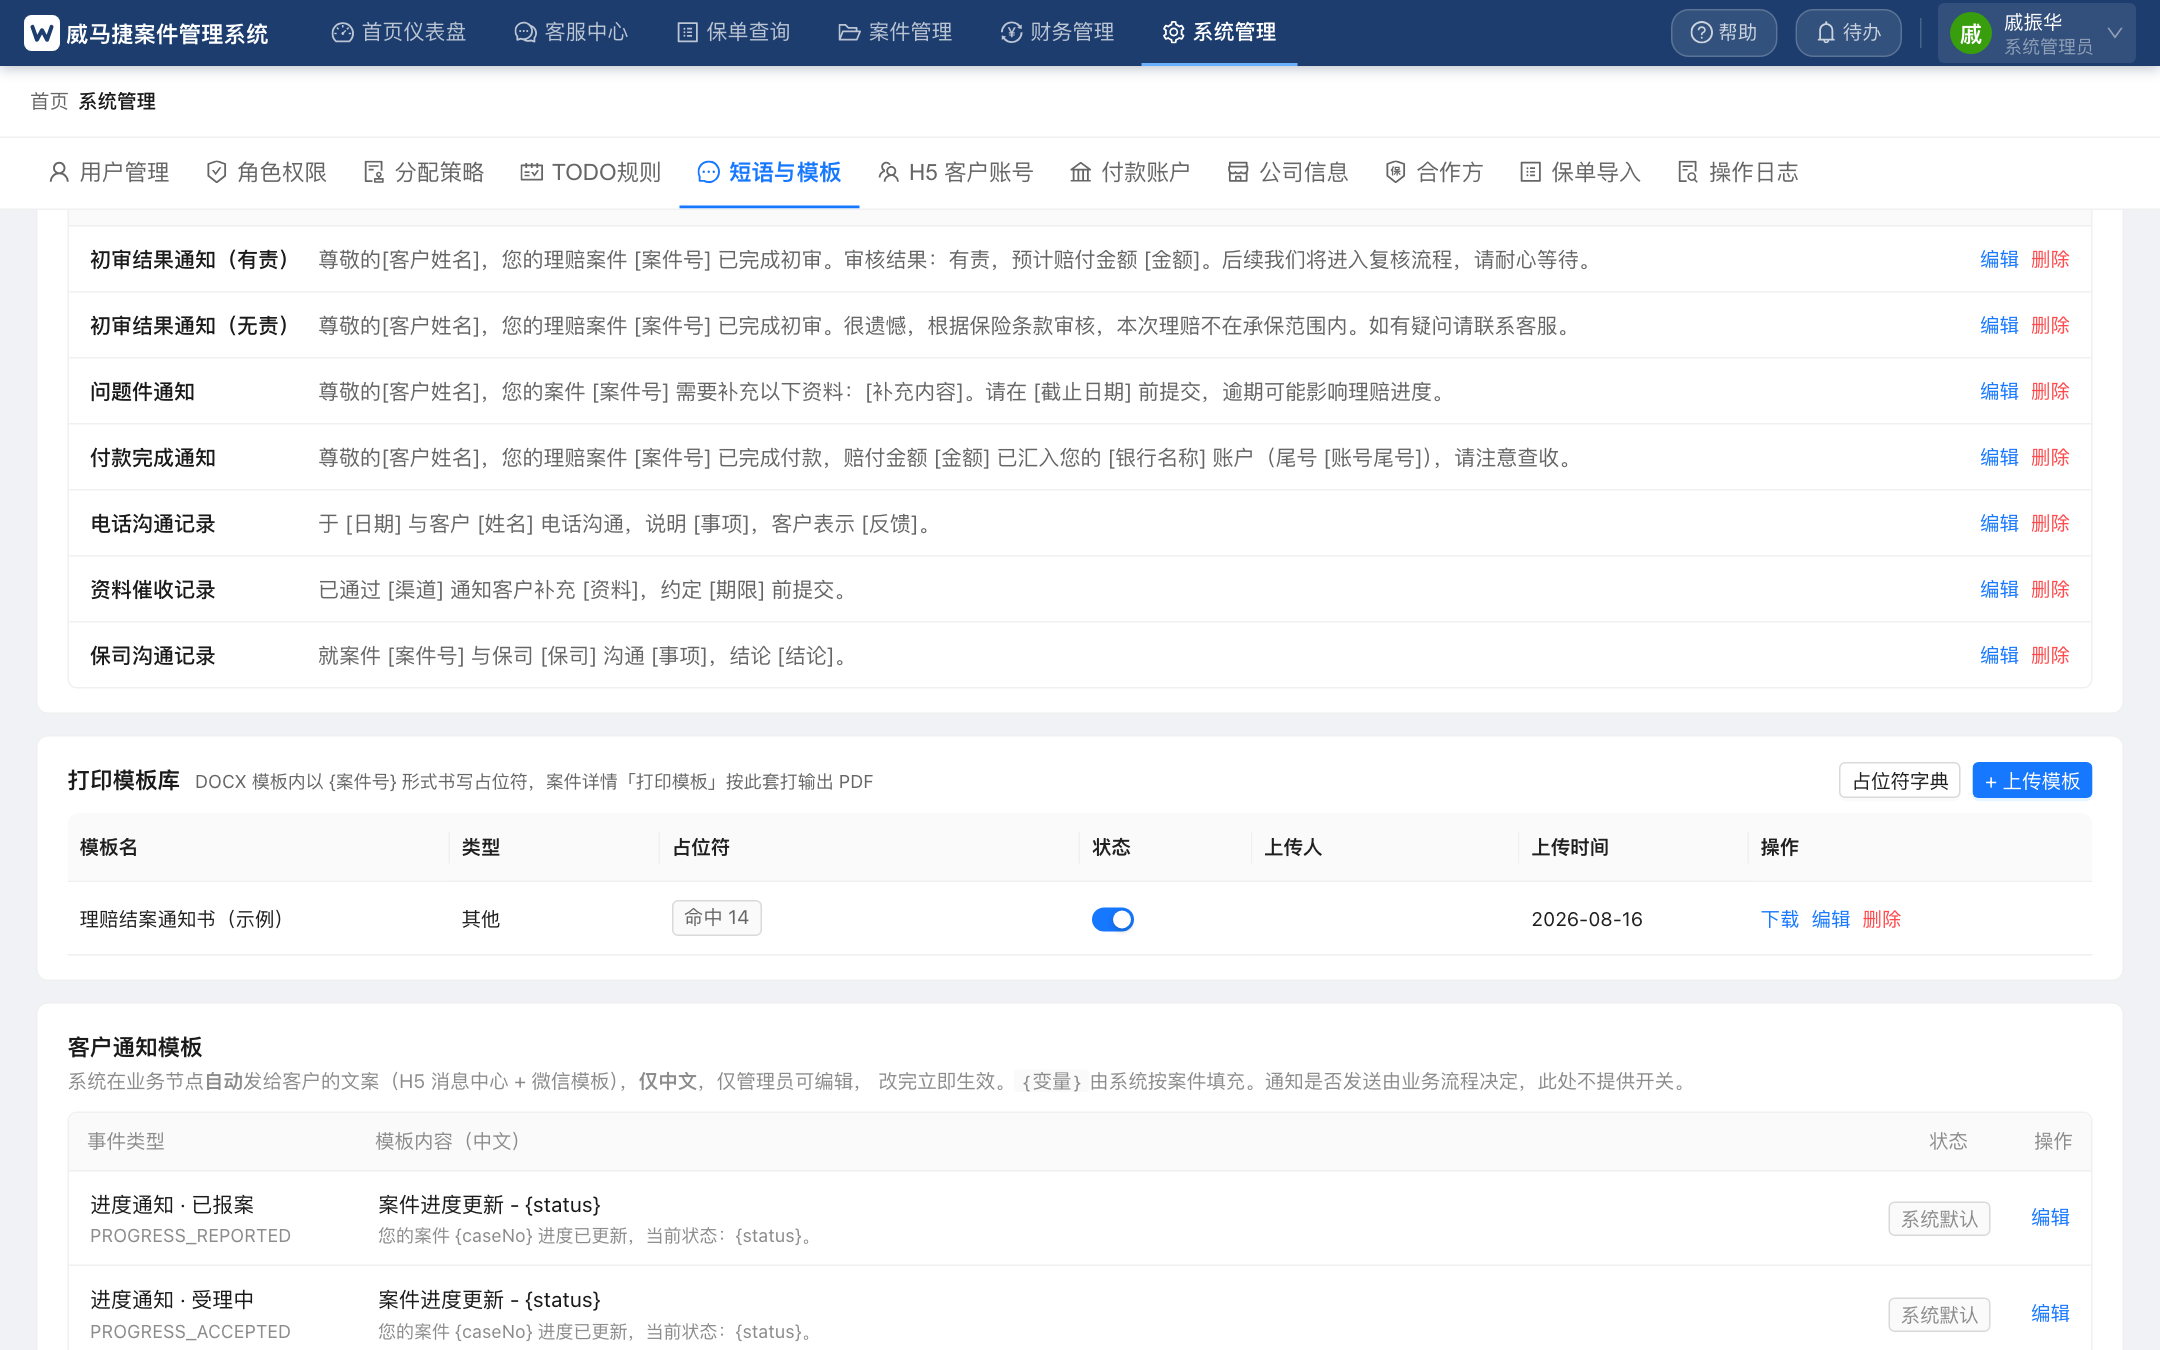
Task: Click the 客户通知模板 section title
Action: pyautogui.click(x=135, y=1047)
